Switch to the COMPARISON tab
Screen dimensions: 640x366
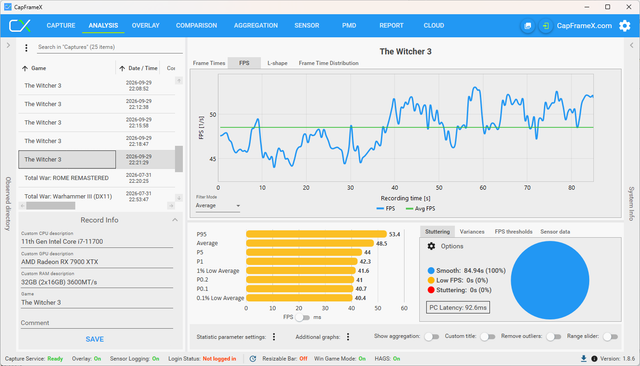196,26
